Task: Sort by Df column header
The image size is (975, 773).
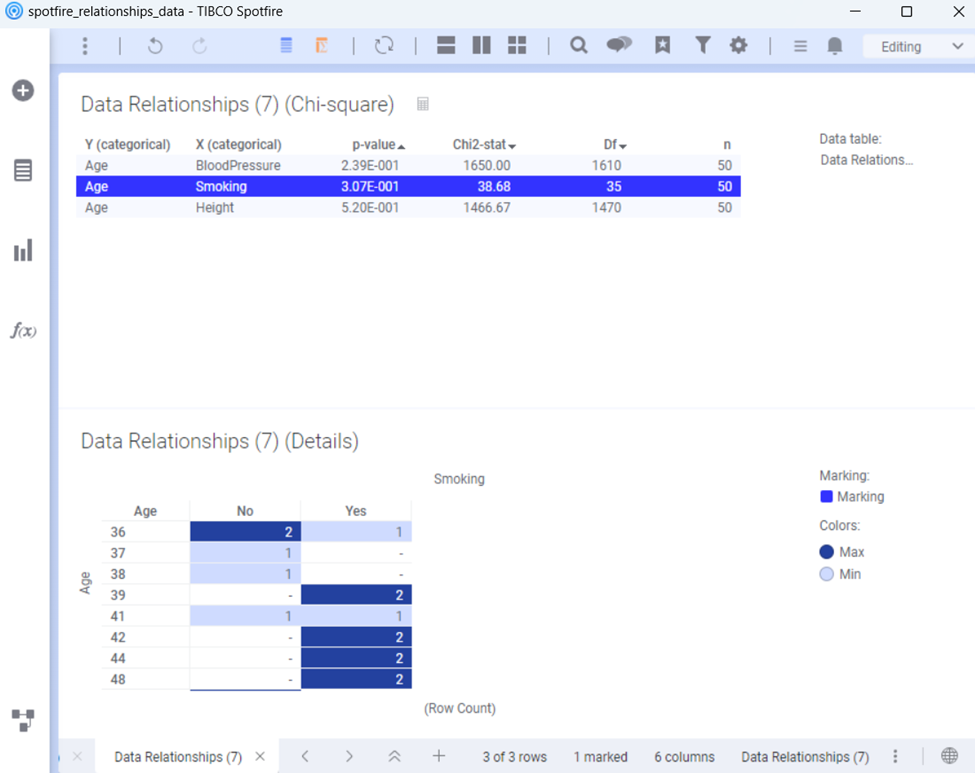Action: coord(614,144)
